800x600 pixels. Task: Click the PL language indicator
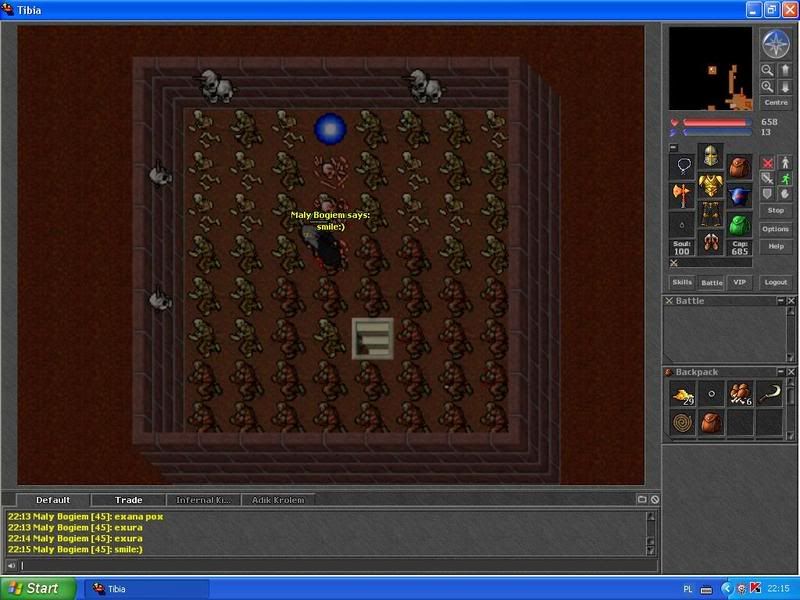[x=687, y=589]
